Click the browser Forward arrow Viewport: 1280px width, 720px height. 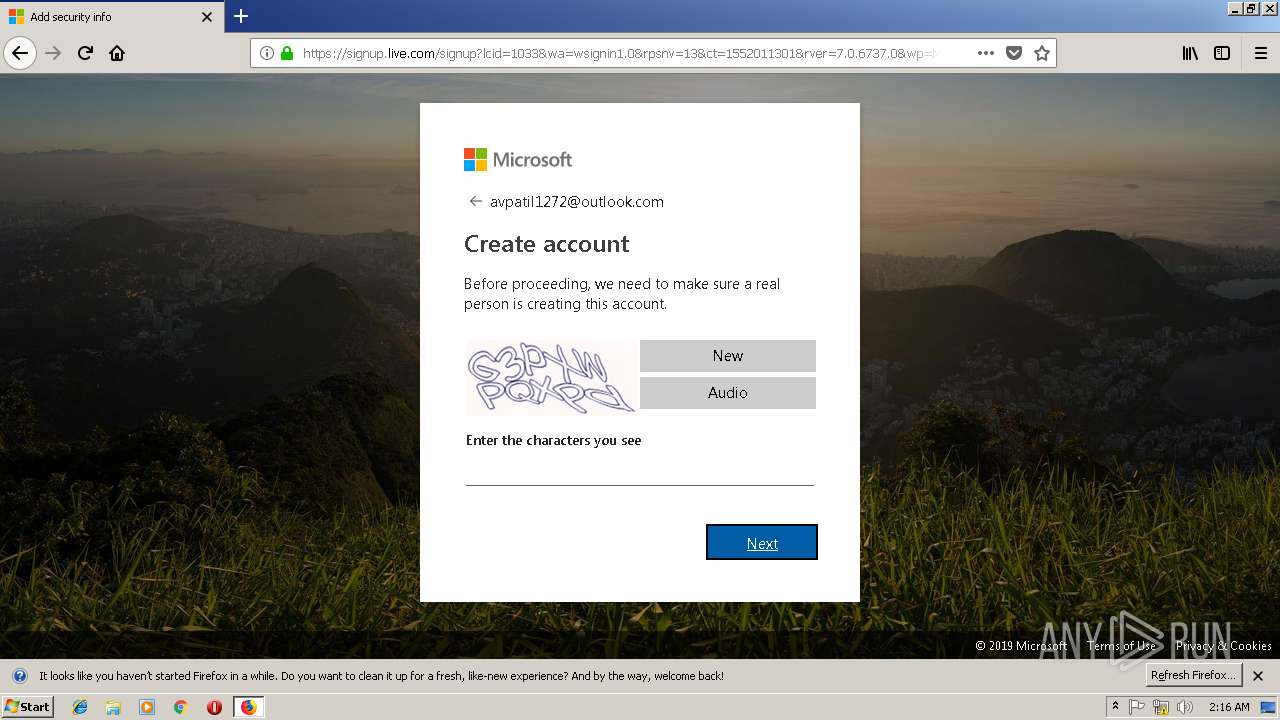(x=54, y=53)
